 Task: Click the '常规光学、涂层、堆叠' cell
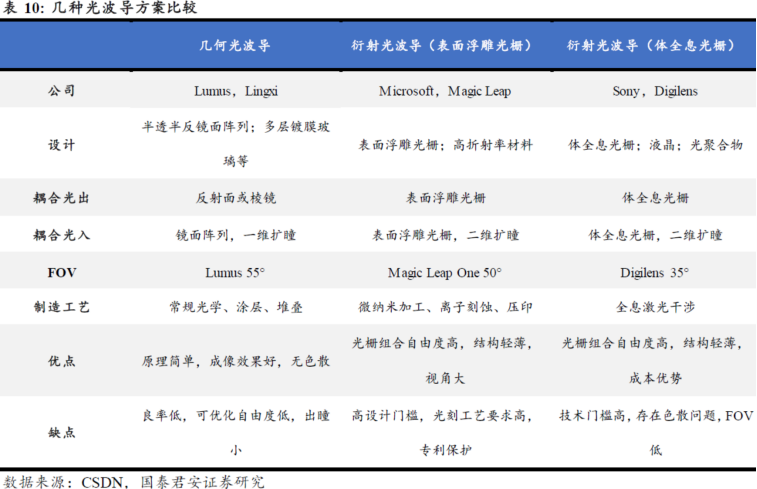[236, 307]
